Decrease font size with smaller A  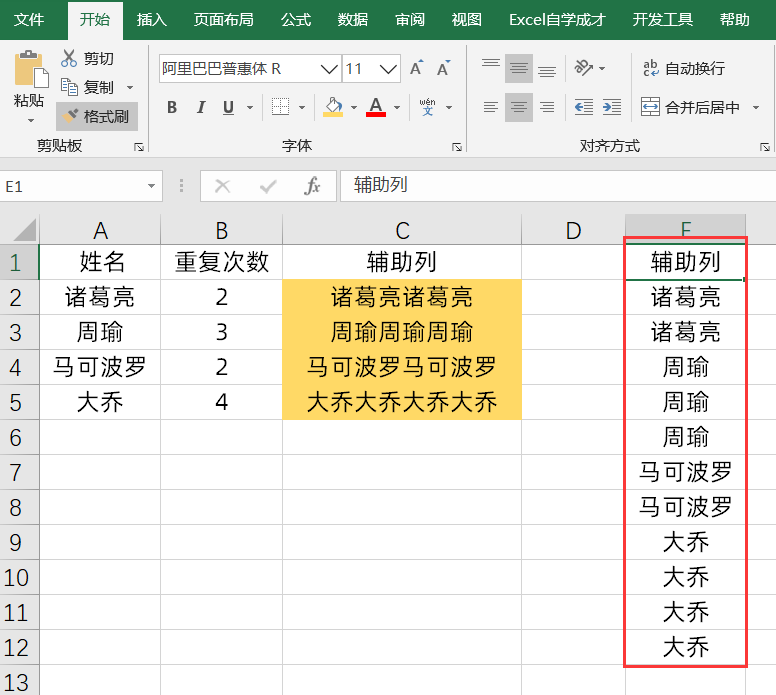click(x=443, y=68)
